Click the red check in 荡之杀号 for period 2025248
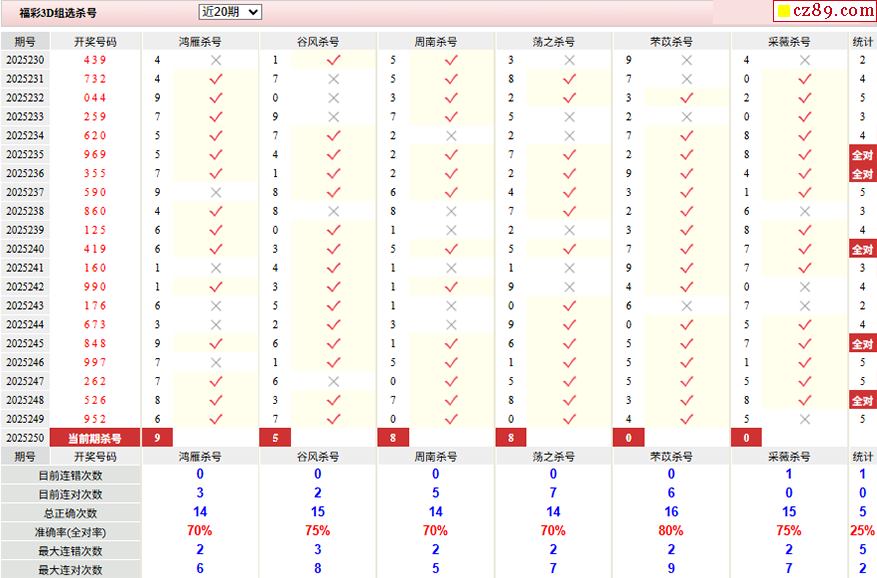This screenshot has height=578, width=877. (x=569, y=400)
